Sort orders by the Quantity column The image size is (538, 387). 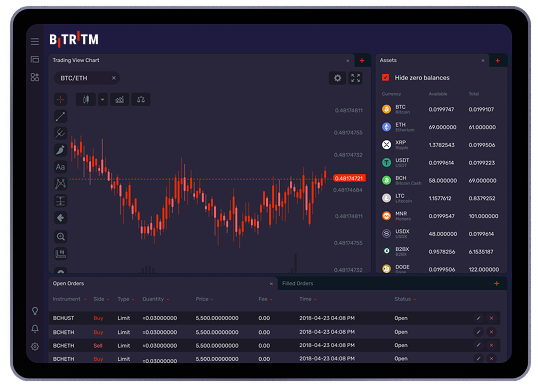pos(156,299)
